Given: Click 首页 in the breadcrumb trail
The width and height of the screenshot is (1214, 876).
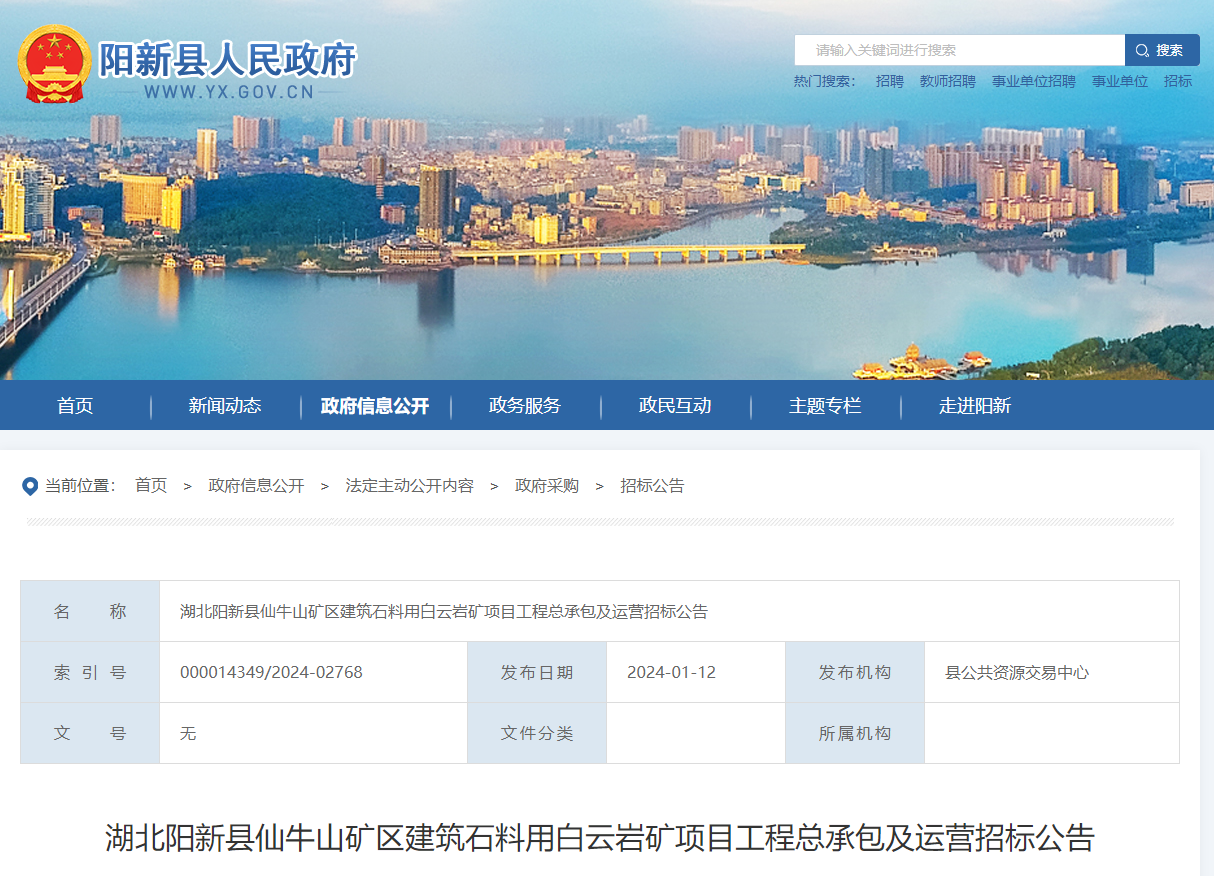Looking at the screenshot, I should coord(151,486).
